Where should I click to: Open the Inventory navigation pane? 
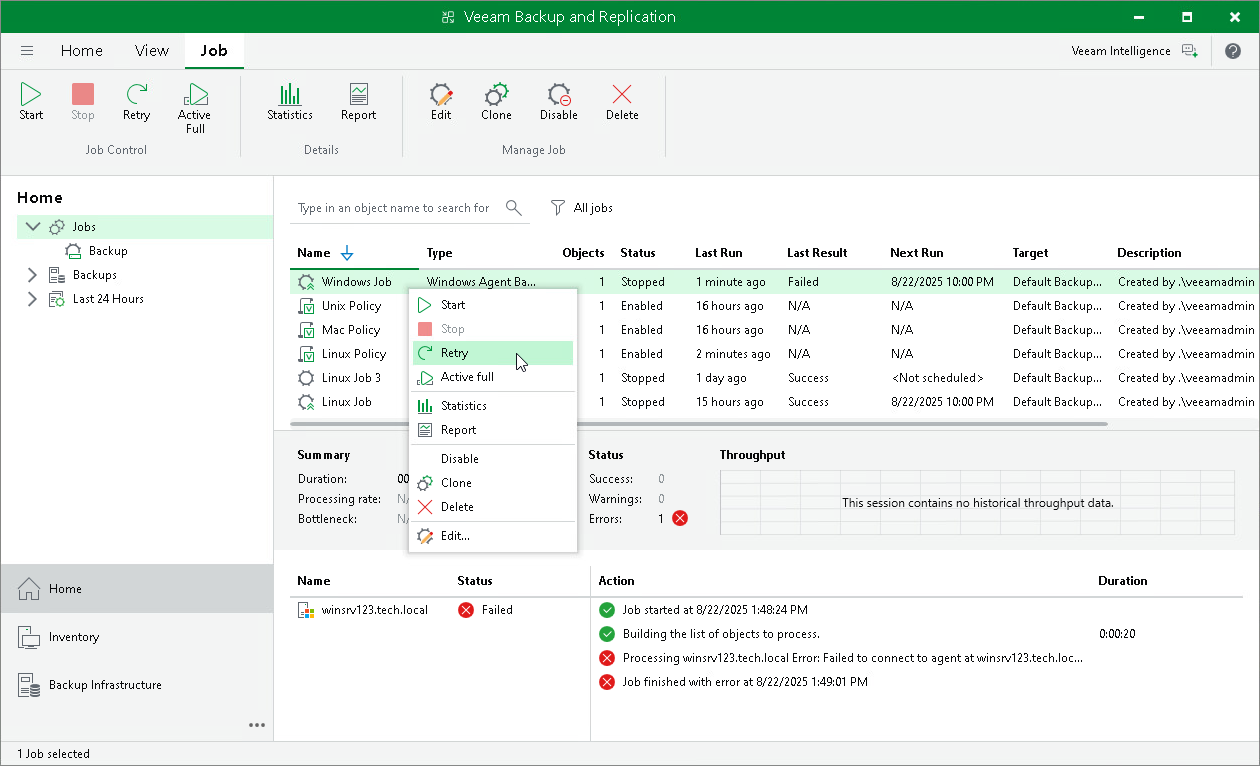click(x=137, y=637)
